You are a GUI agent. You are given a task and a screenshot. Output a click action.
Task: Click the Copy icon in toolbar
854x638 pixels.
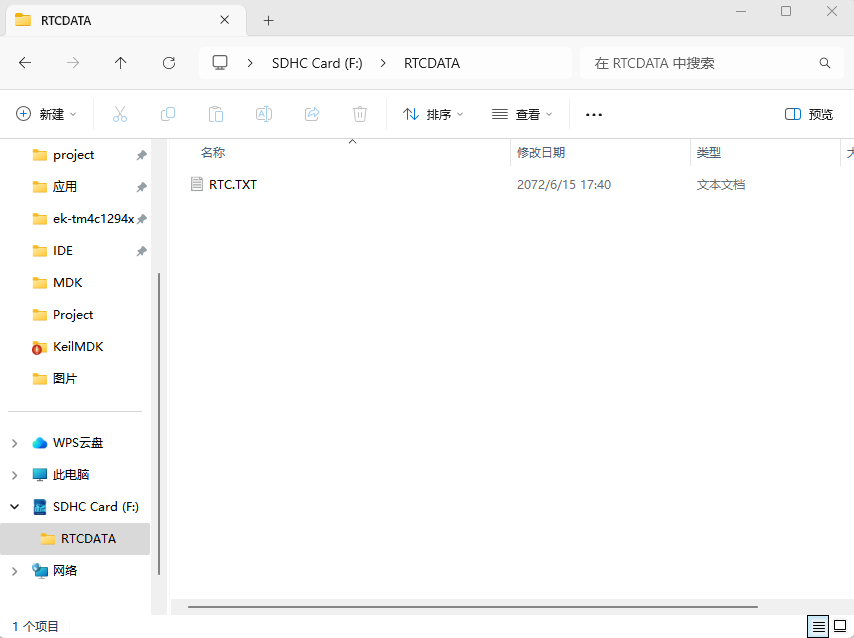(168, 115)
